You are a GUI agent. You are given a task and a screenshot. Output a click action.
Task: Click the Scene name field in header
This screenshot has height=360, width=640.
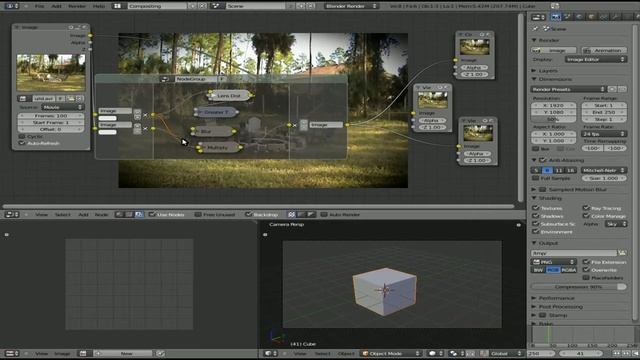point(256,6)
